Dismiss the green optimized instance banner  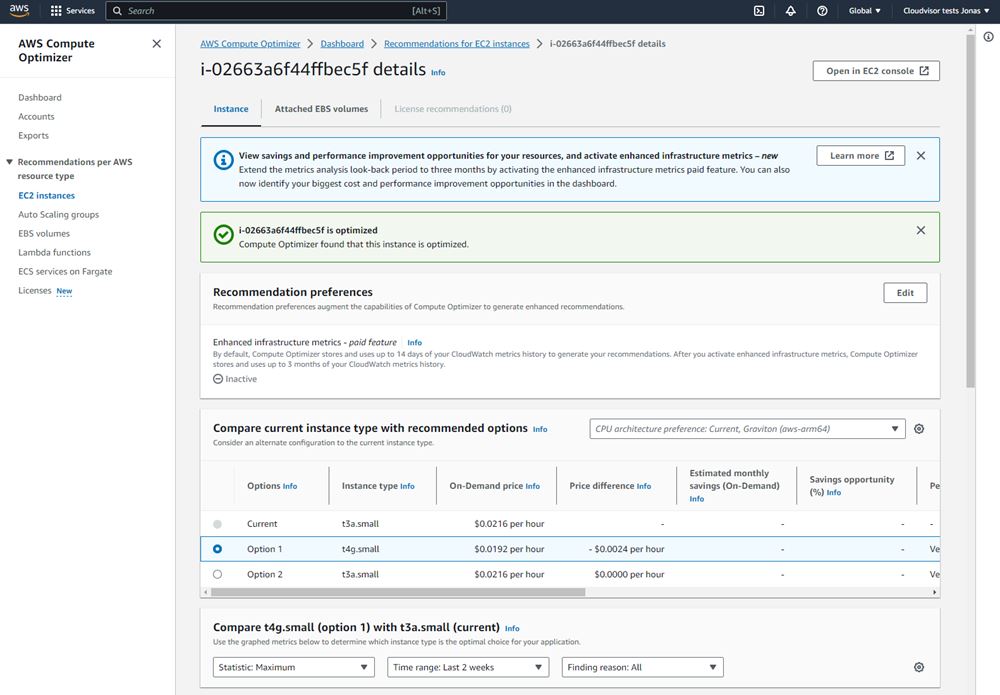[921, 230]
